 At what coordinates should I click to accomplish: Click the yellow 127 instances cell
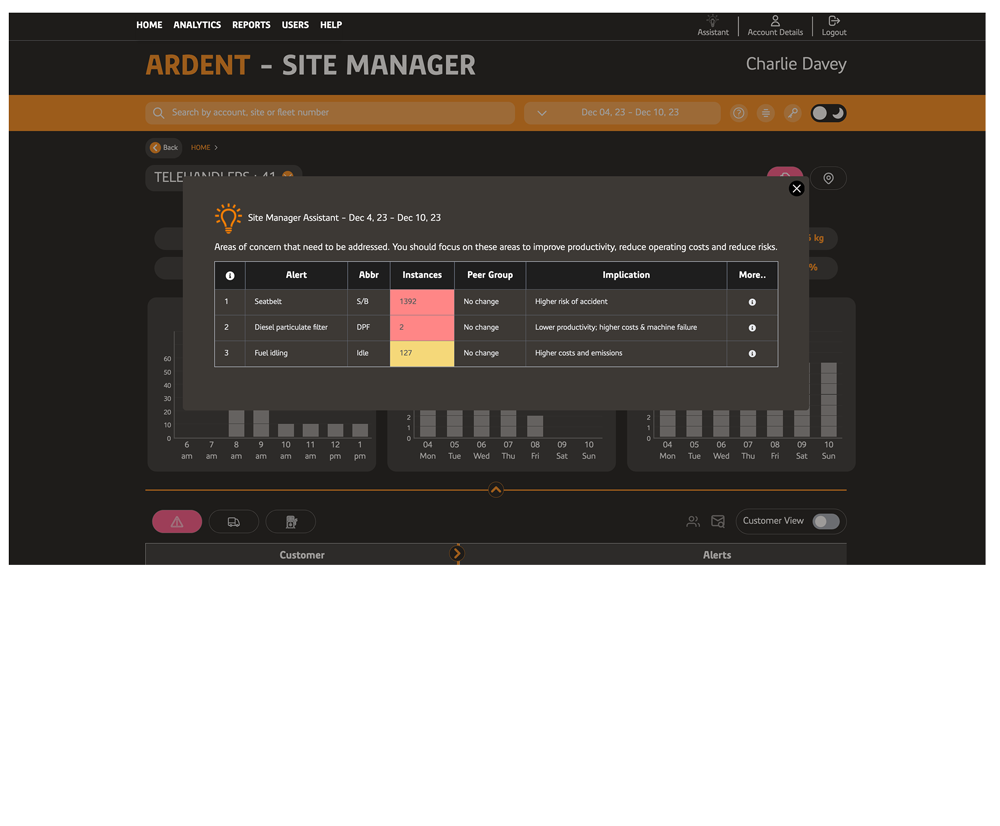[422, 353]
